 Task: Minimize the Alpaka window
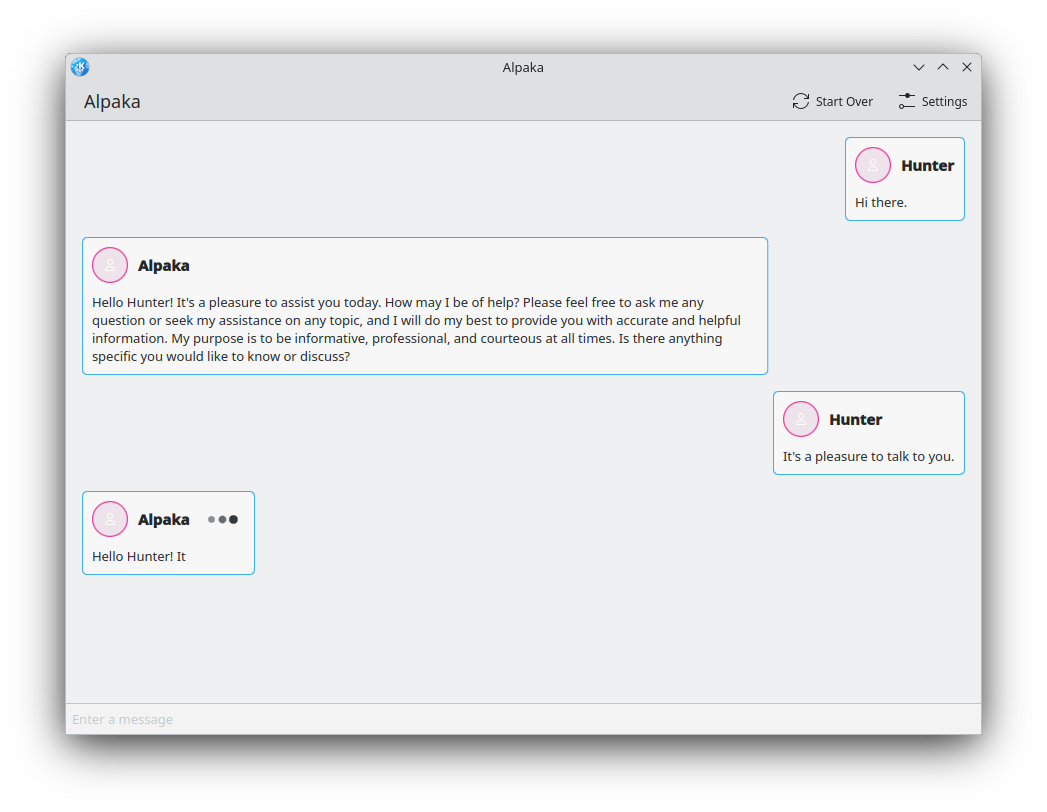(x=919, y=67)
